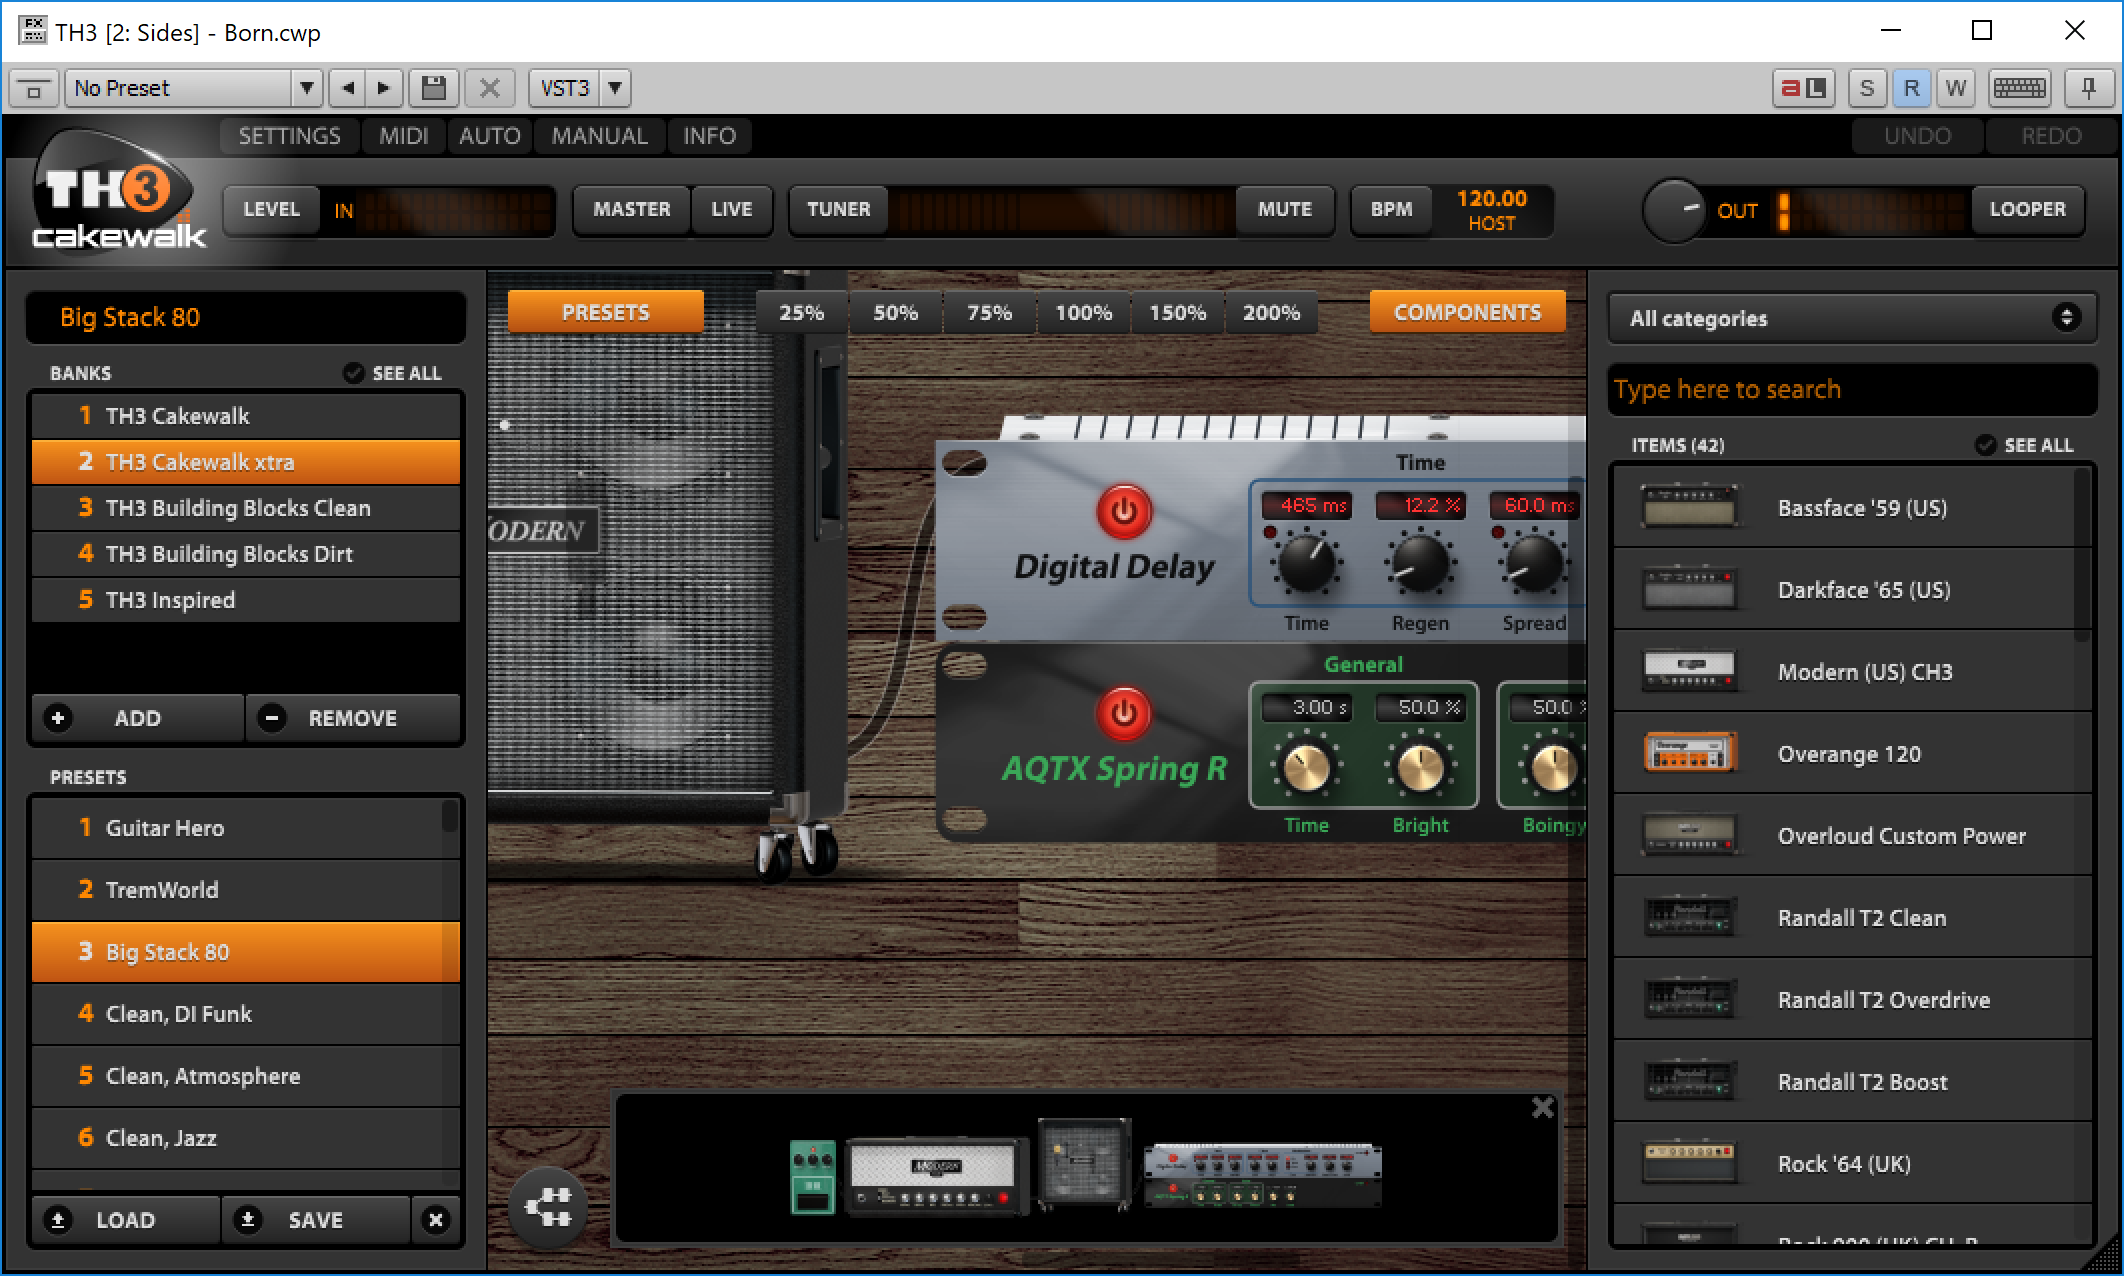Open the MIDI menu tab
Screen dimensions: 2124x1276
coord(403,136)
